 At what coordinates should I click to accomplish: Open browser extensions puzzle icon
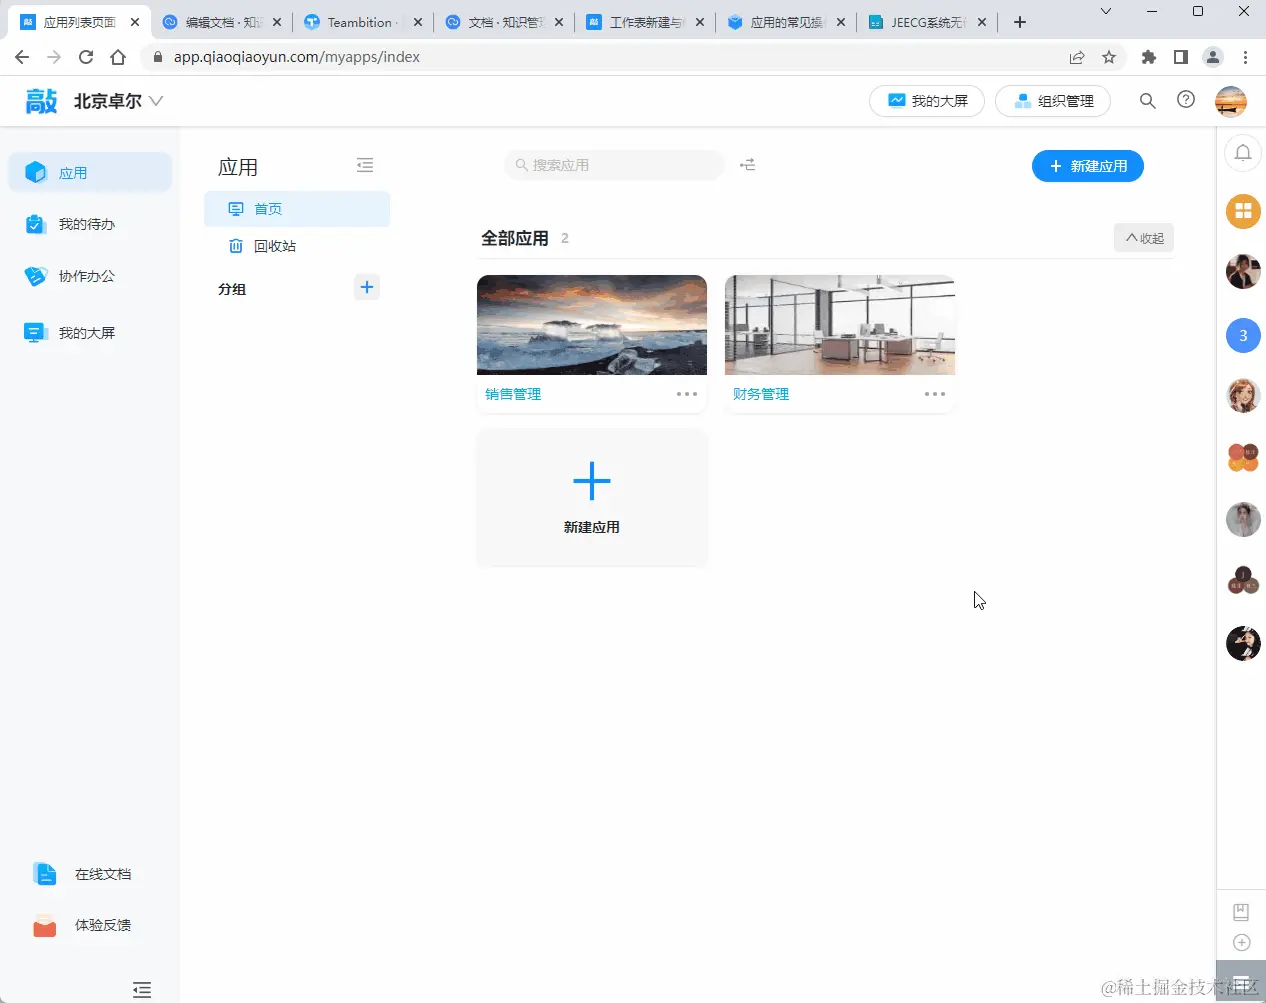1149,57
